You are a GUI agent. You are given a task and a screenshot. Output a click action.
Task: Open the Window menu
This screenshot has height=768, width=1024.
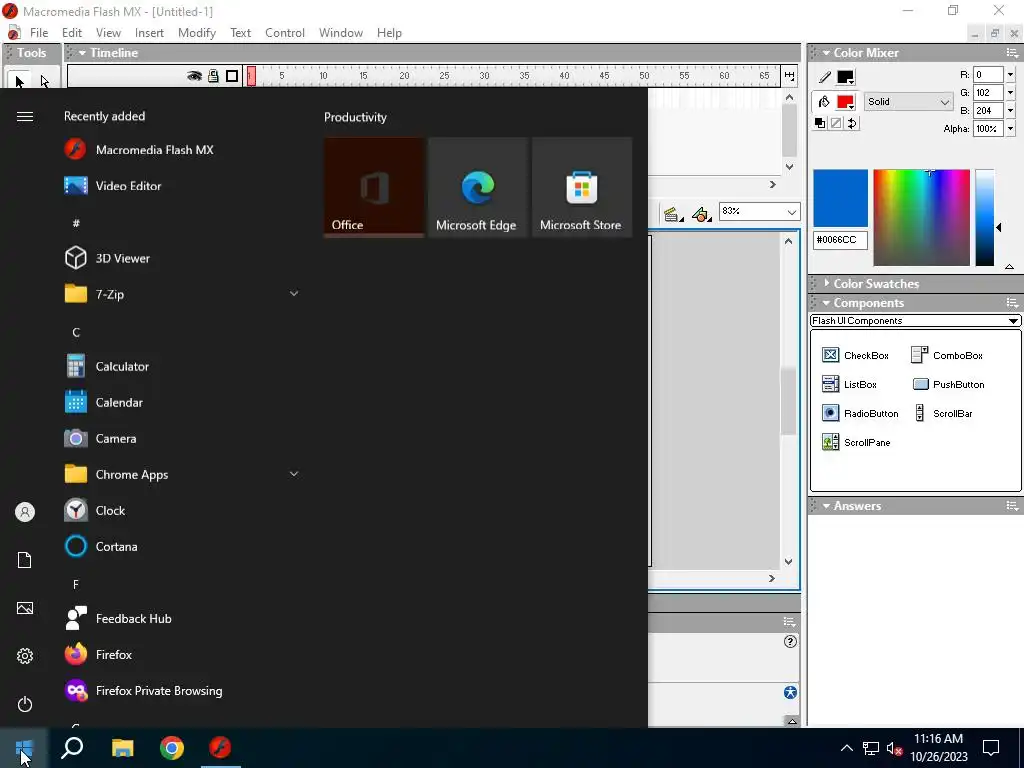[x=341, y=33]
